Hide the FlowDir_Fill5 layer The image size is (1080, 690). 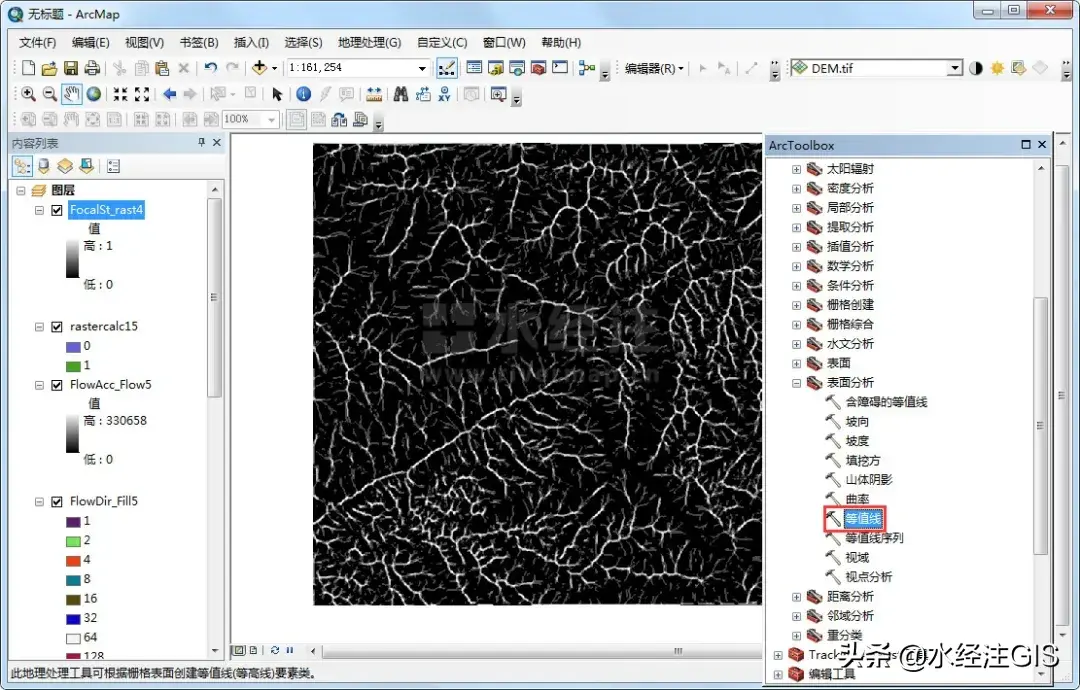click(56, 502)
